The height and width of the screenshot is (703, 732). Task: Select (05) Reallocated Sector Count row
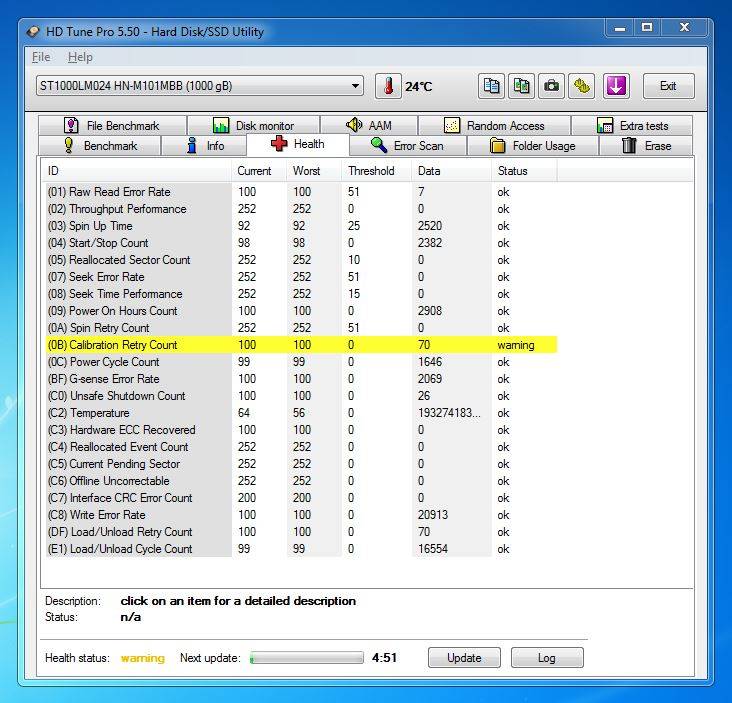pos(301,260)
